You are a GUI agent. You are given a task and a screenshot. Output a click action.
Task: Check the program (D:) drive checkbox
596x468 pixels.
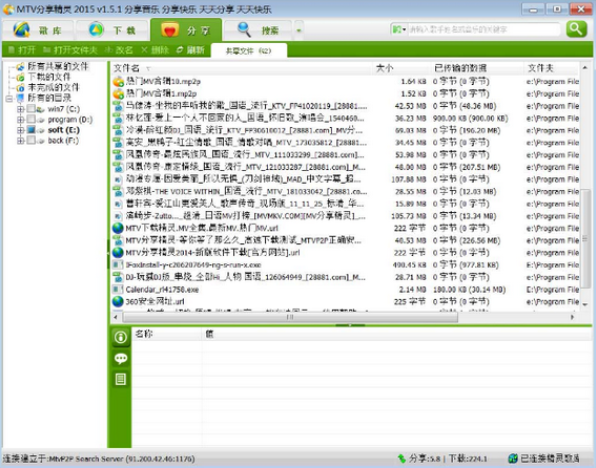(x=31, y=120)
